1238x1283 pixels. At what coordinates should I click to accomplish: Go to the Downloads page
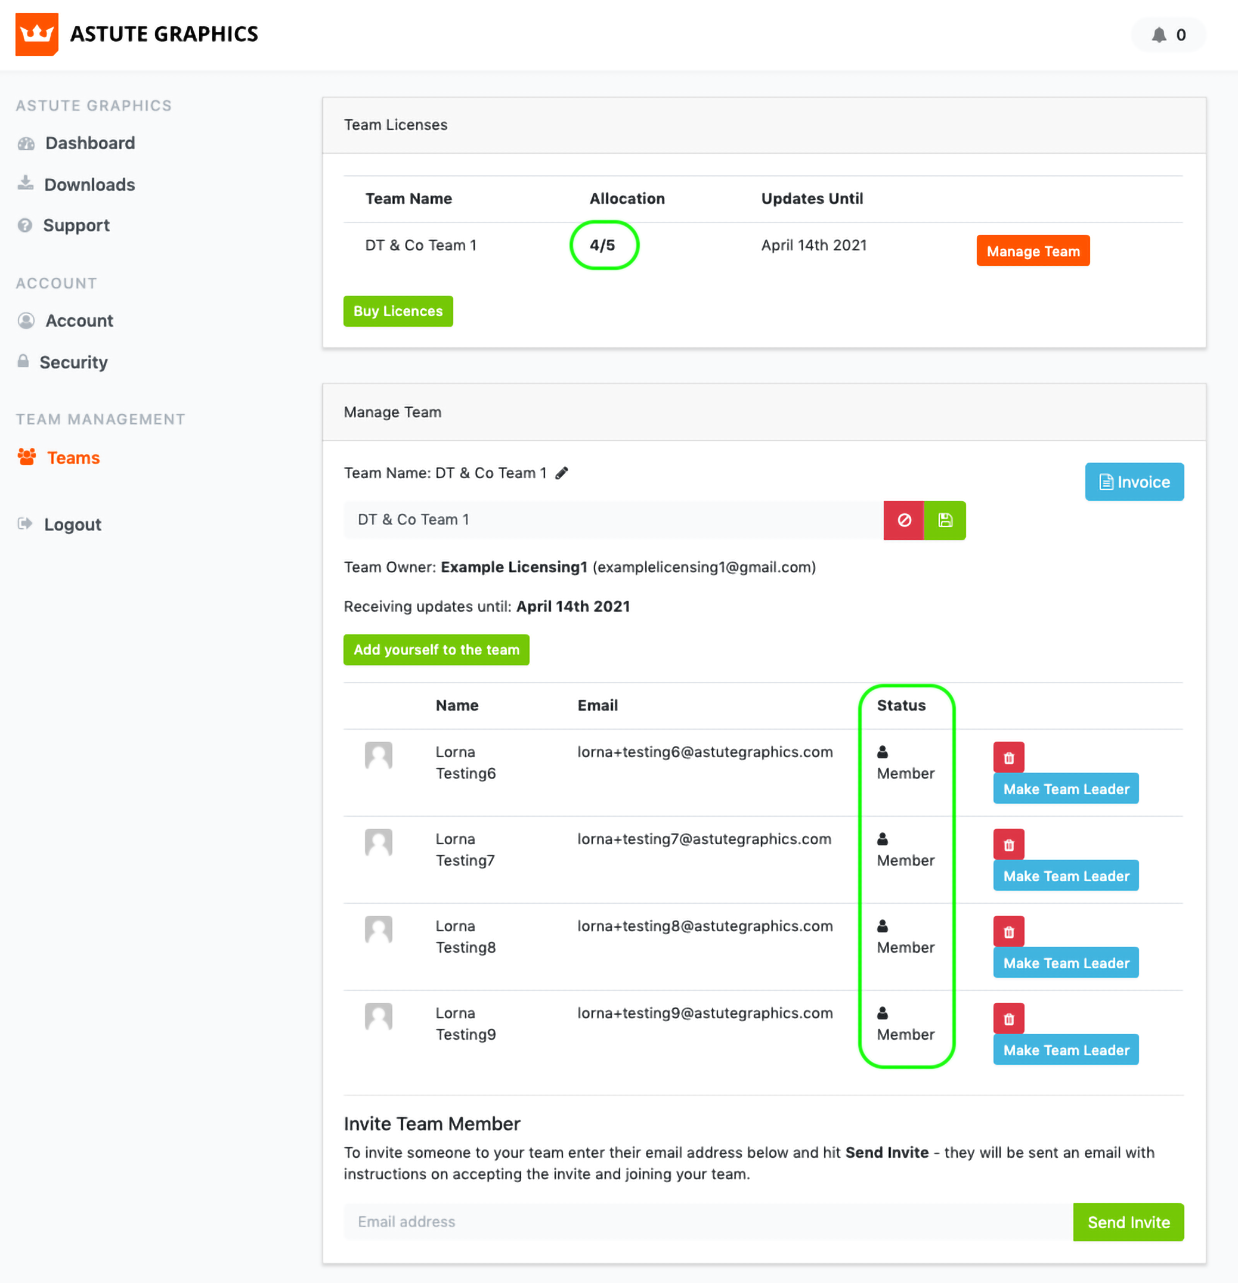89,185
